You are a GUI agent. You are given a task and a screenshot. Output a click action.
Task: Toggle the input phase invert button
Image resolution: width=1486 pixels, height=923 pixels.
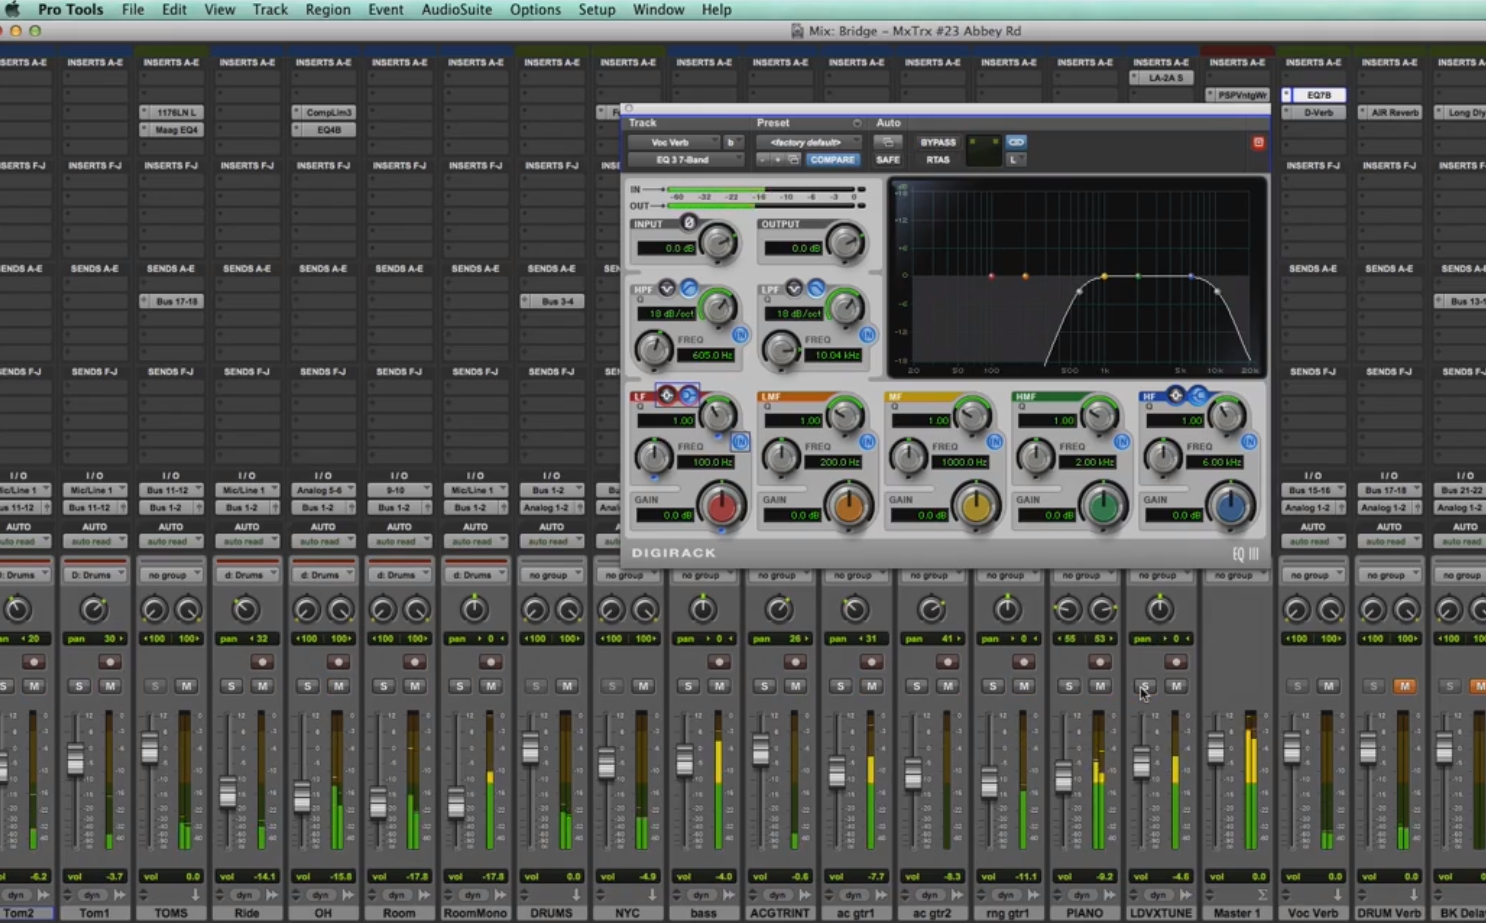688,223
